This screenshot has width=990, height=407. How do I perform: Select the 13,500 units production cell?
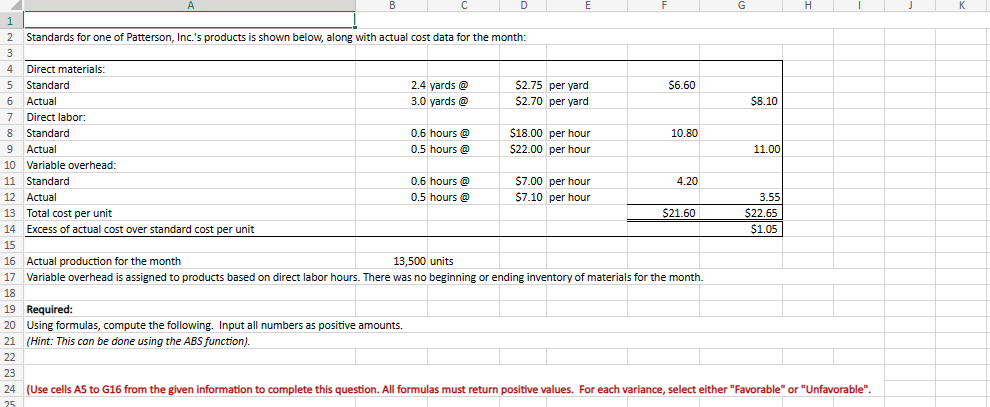391,261
